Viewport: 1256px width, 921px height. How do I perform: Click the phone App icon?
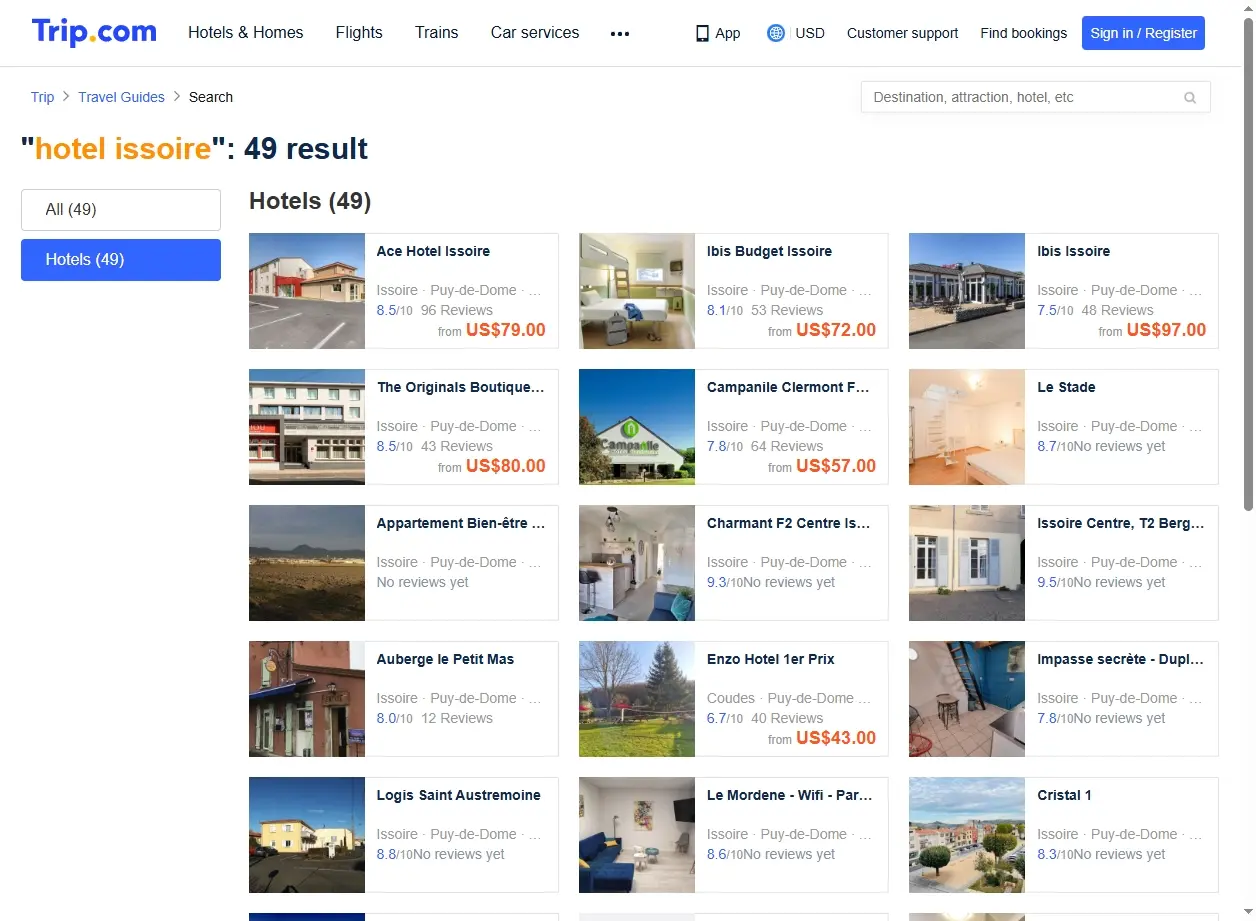pyautogui.click(x=702, y=33)
